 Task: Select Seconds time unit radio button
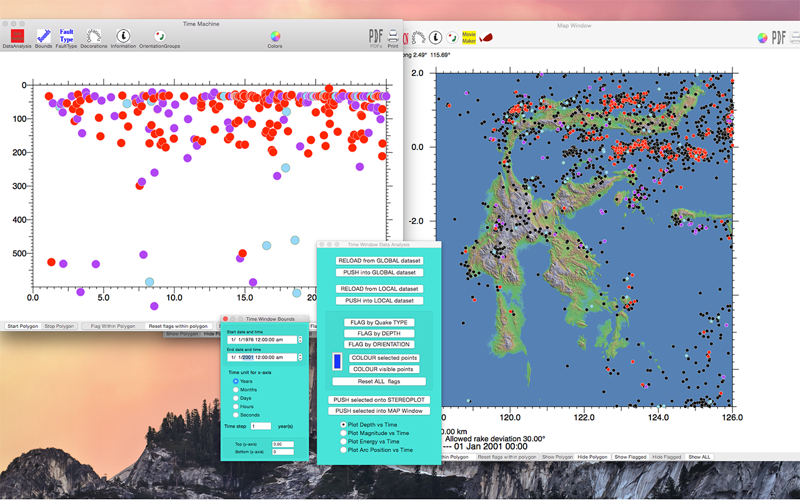[236, 415]
